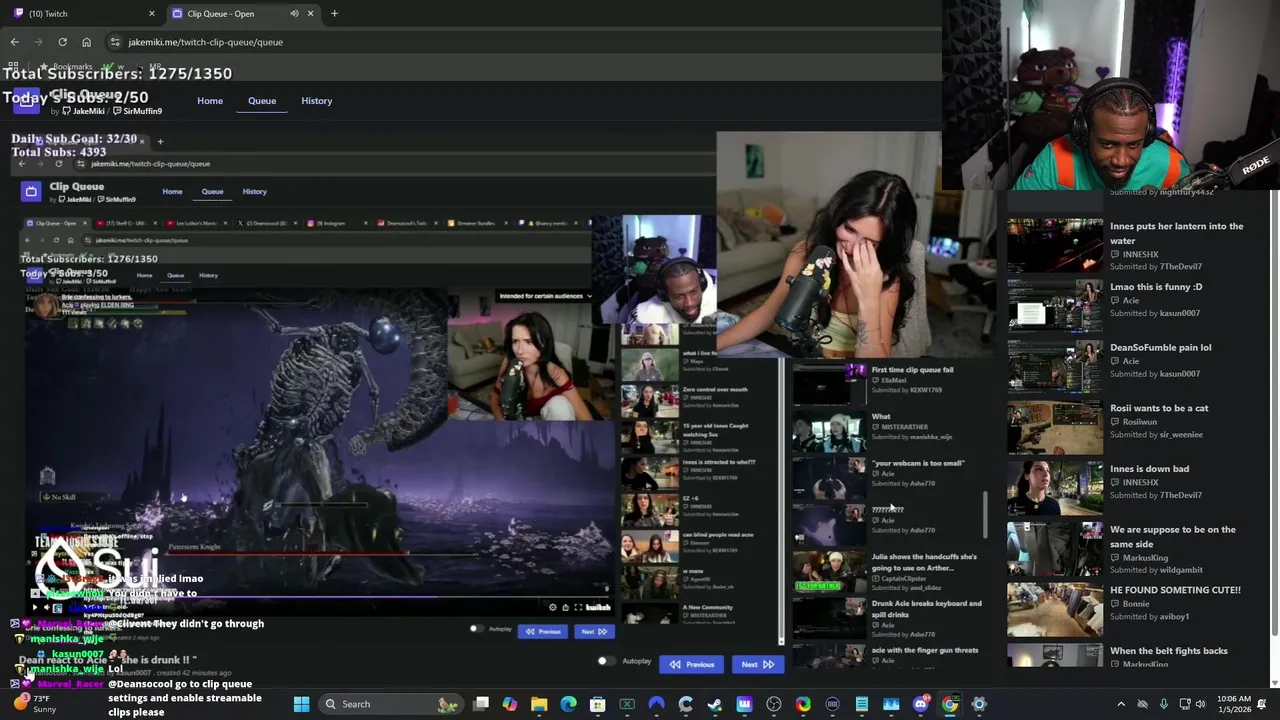Reload the jakemiki.me page
Image resolution: width=1280 pixels, height=720 pixels.
62,42
